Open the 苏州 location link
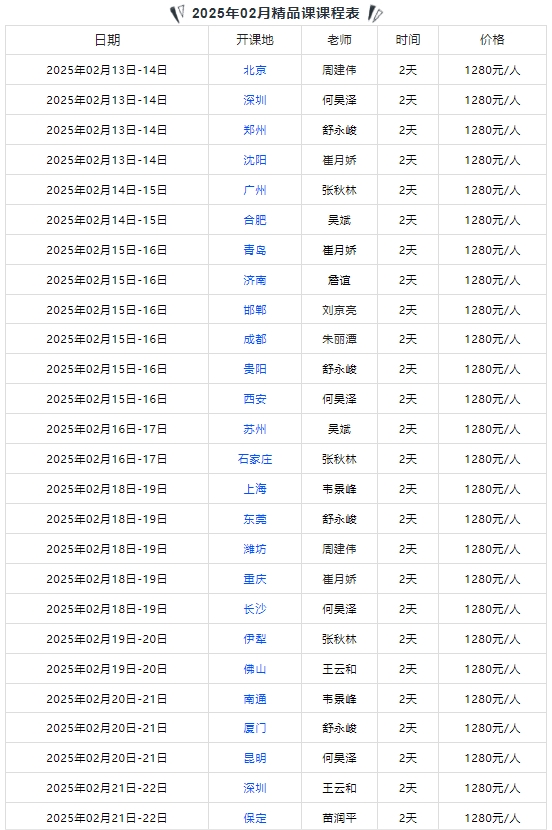This screenshot has width=552, height=830. click(x=255, y=429)
